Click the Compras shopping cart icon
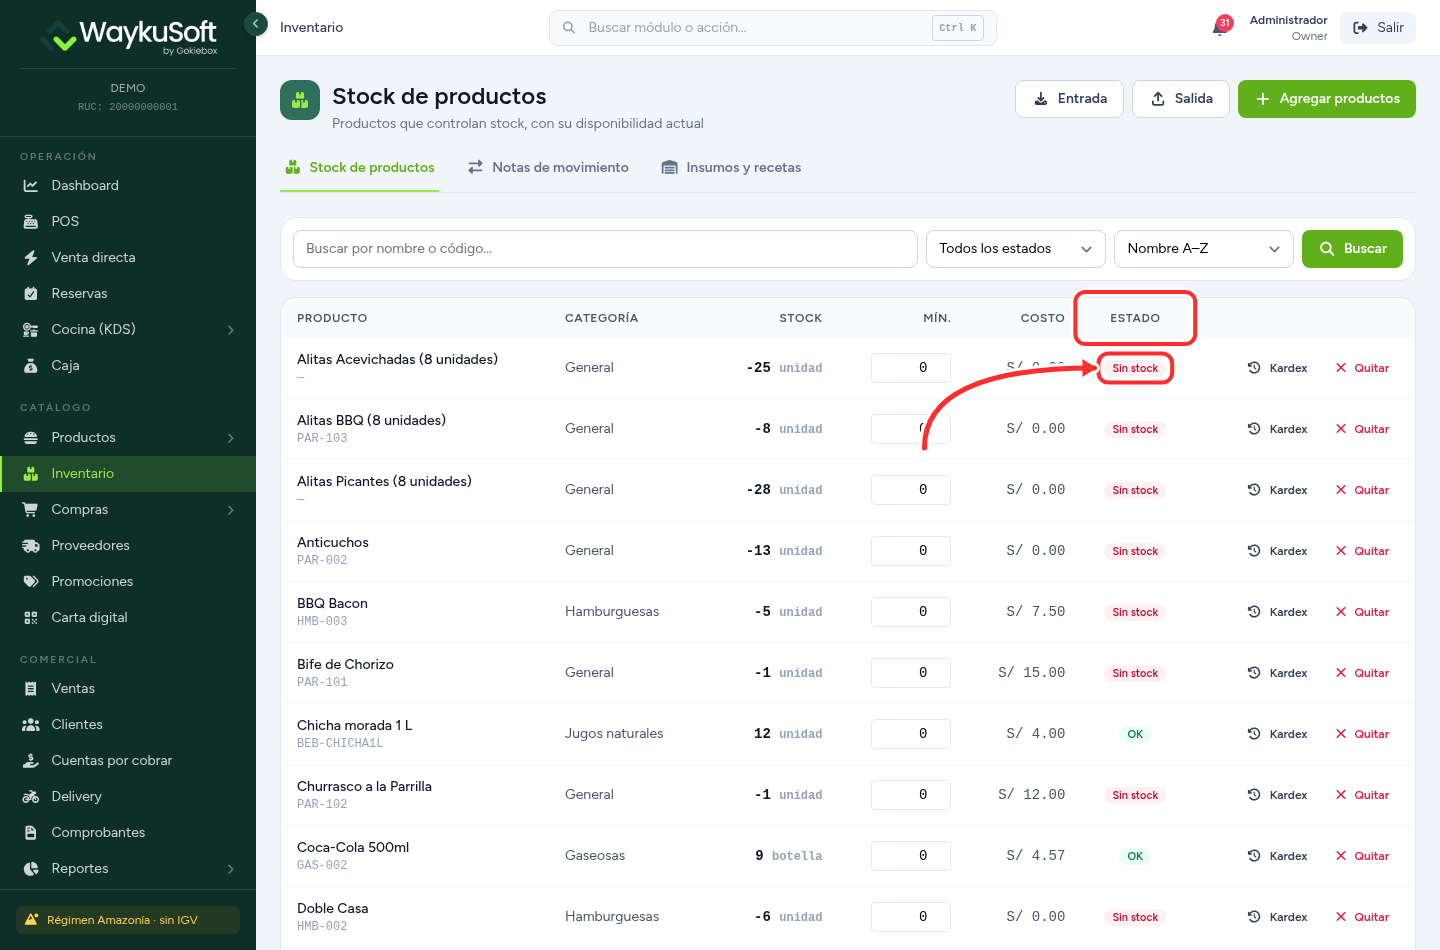 pos(31,510)
